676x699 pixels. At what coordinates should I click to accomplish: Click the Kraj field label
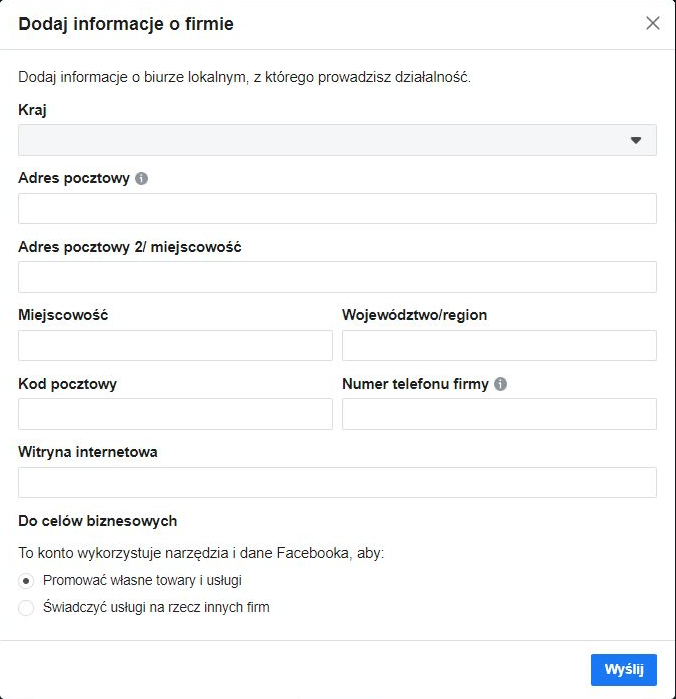[32, 110]
